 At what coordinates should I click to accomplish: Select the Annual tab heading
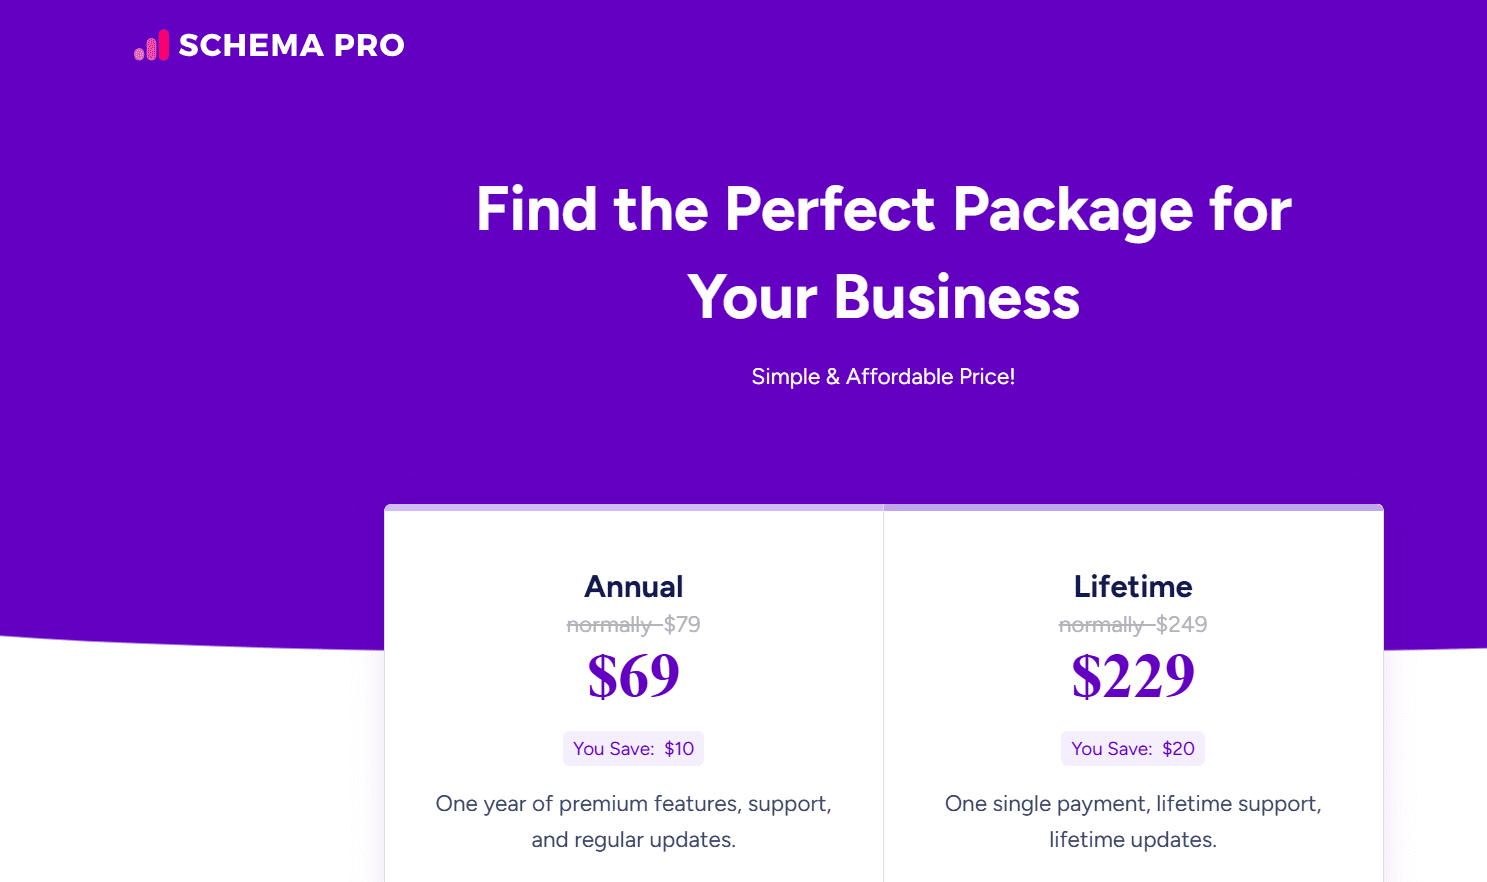(x=633, y=587)
